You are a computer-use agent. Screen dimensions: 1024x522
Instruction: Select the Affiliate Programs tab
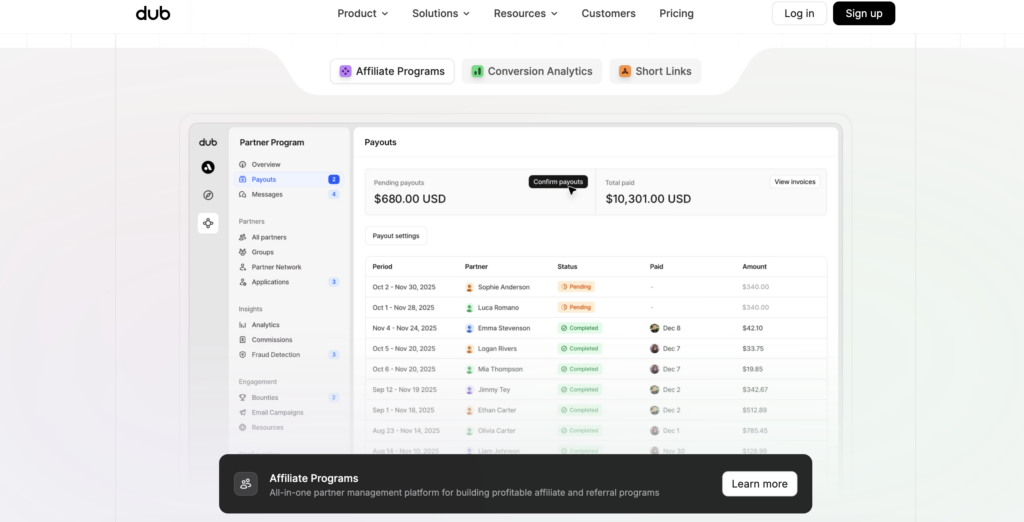tap(392, 71)
